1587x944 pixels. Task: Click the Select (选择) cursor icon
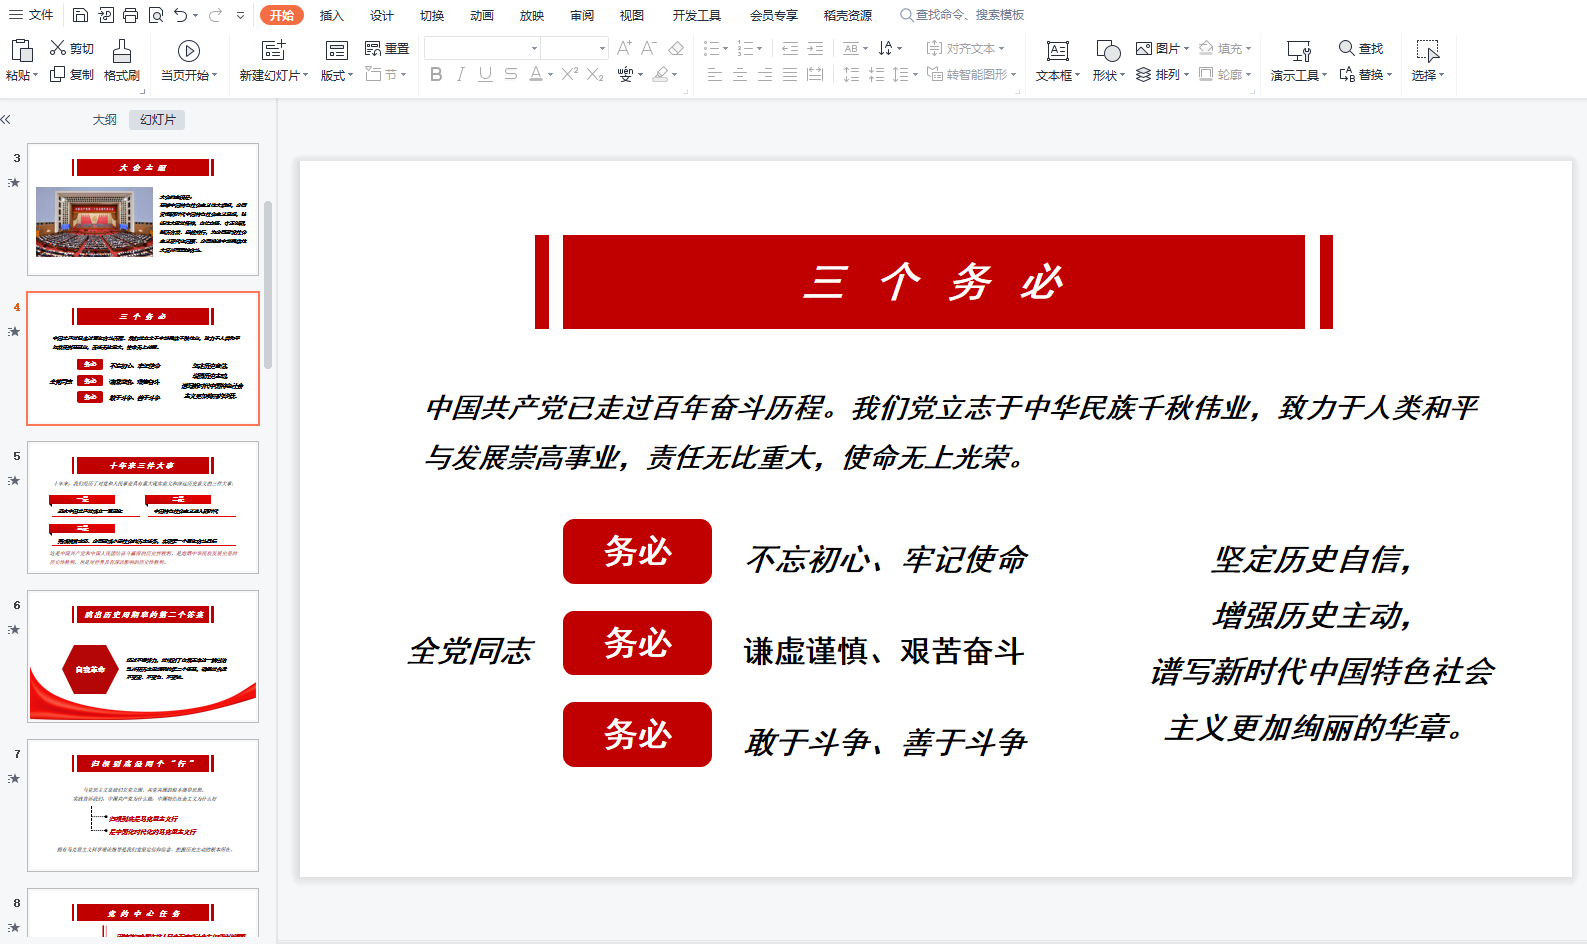point(1428,51)
